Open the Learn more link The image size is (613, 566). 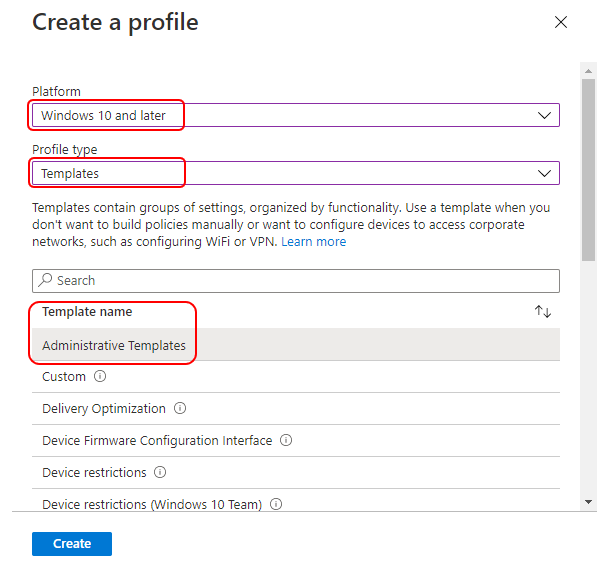point(314,242)
